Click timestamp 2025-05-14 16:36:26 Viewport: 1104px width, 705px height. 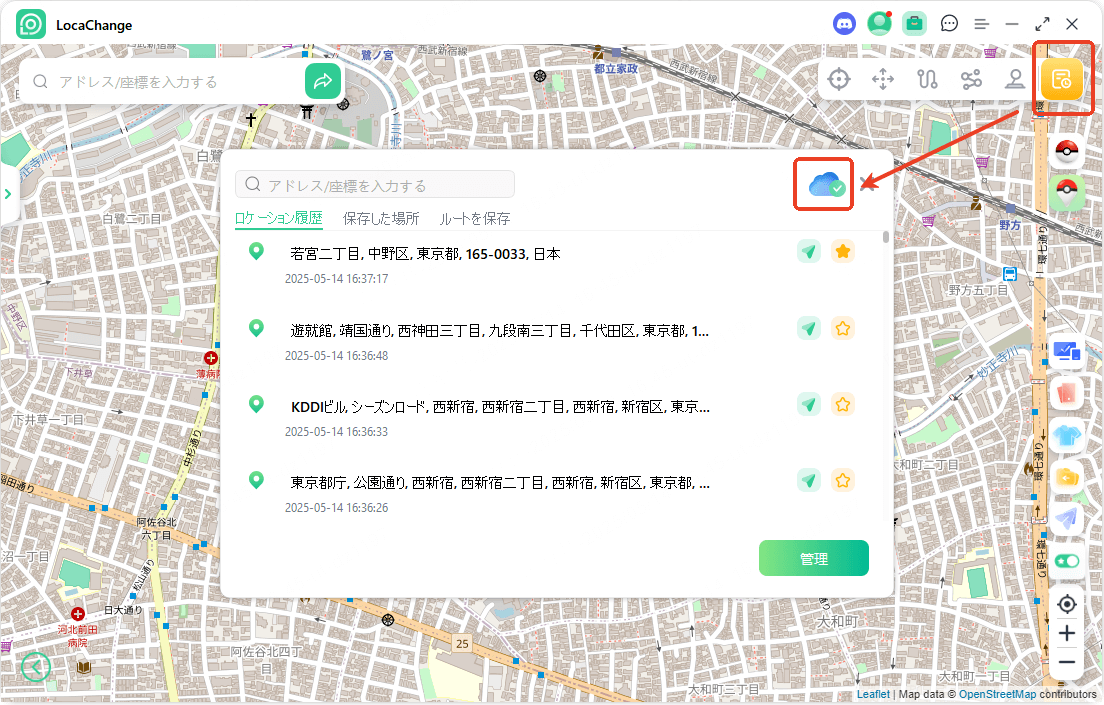tap(337, 508)
